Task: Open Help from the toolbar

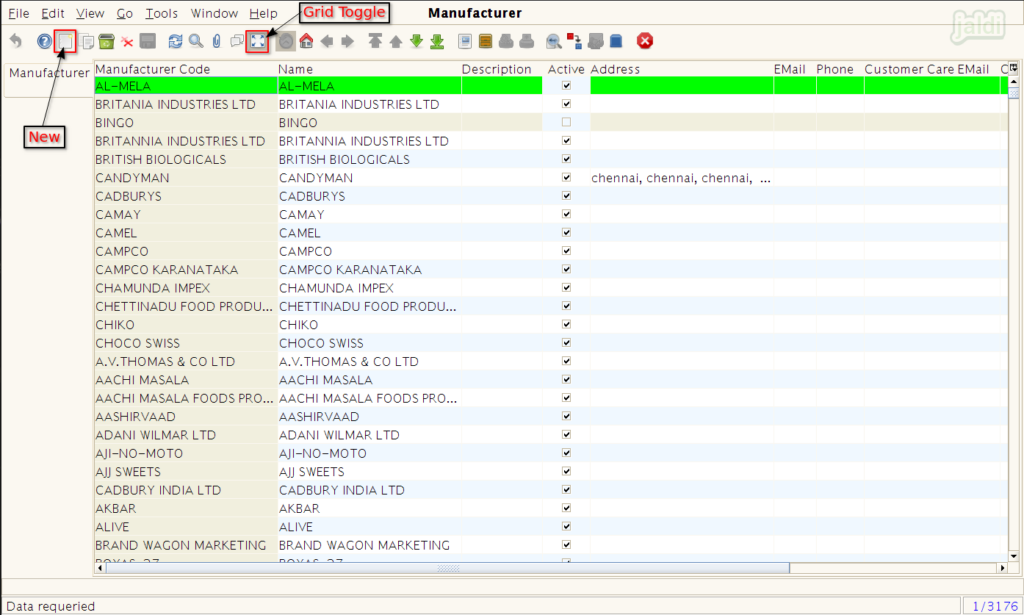Action: [x=44, y=41]
